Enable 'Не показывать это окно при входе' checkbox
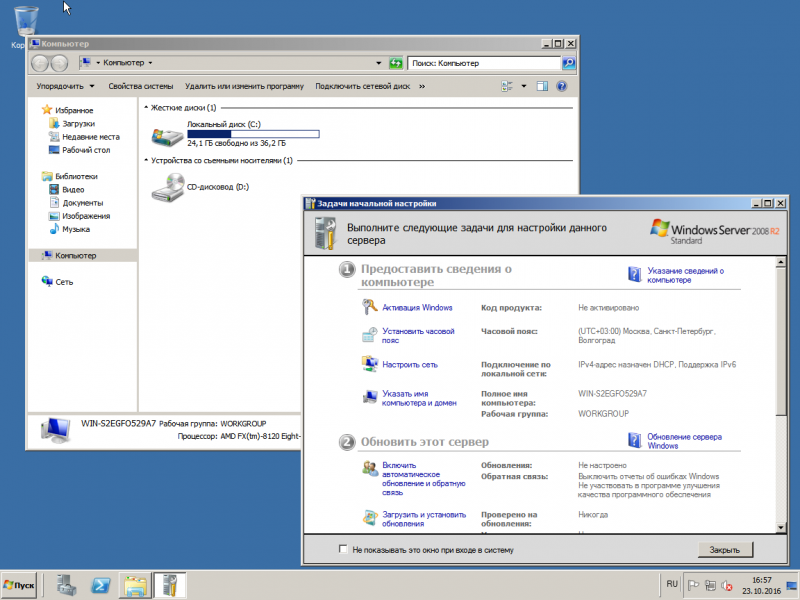 click(x=343, y=549)
